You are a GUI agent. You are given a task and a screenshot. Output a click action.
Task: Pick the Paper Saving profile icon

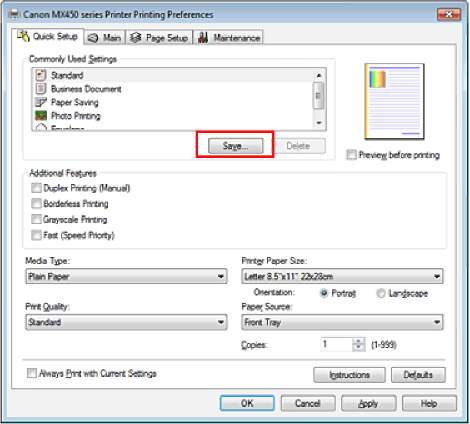coord(41,102)
